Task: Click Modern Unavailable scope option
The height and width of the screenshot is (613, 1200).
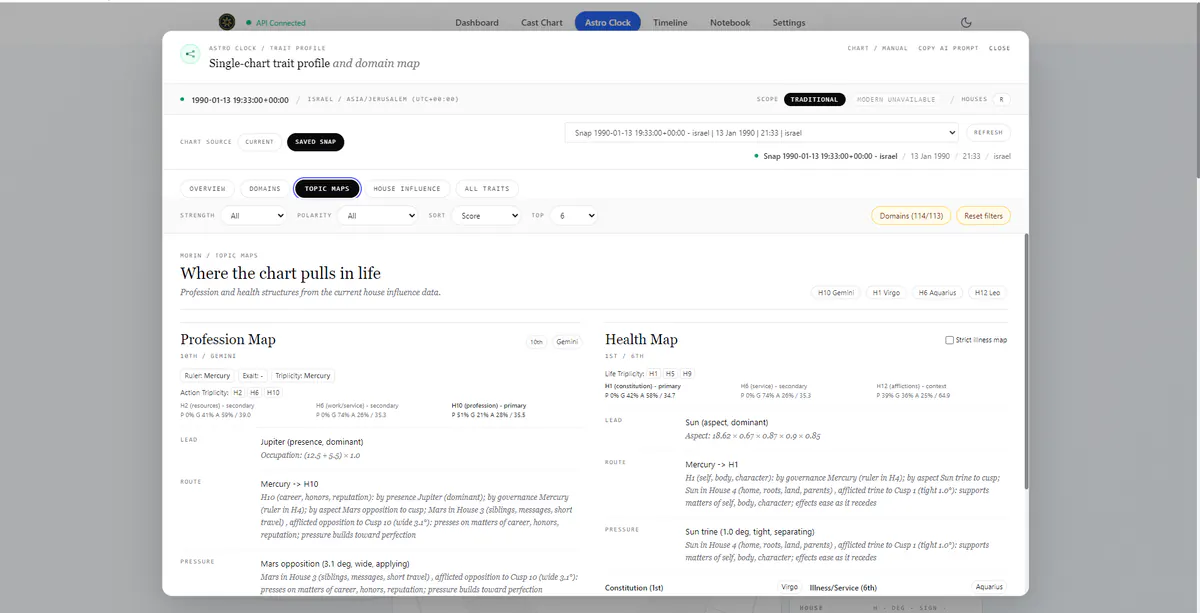Action: (x=896, y=100)
